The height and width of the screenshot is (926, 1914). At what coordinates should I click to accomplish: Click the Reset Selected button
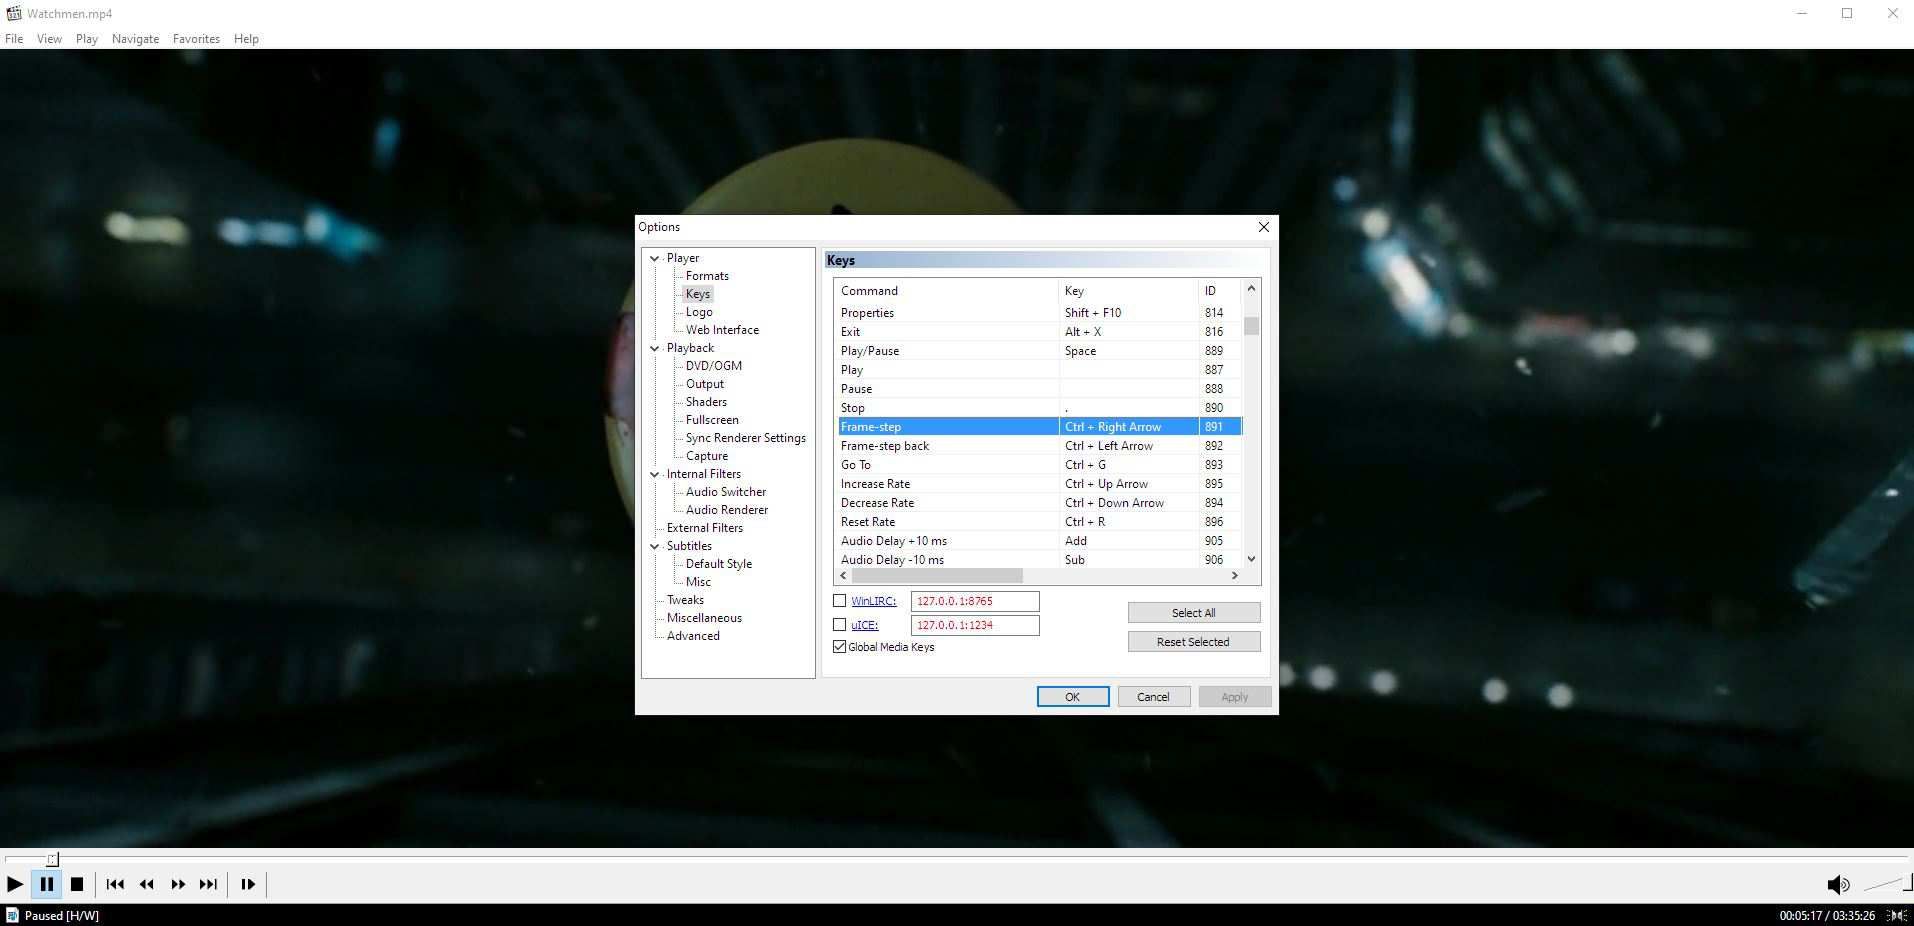[x=1194, y=642]
